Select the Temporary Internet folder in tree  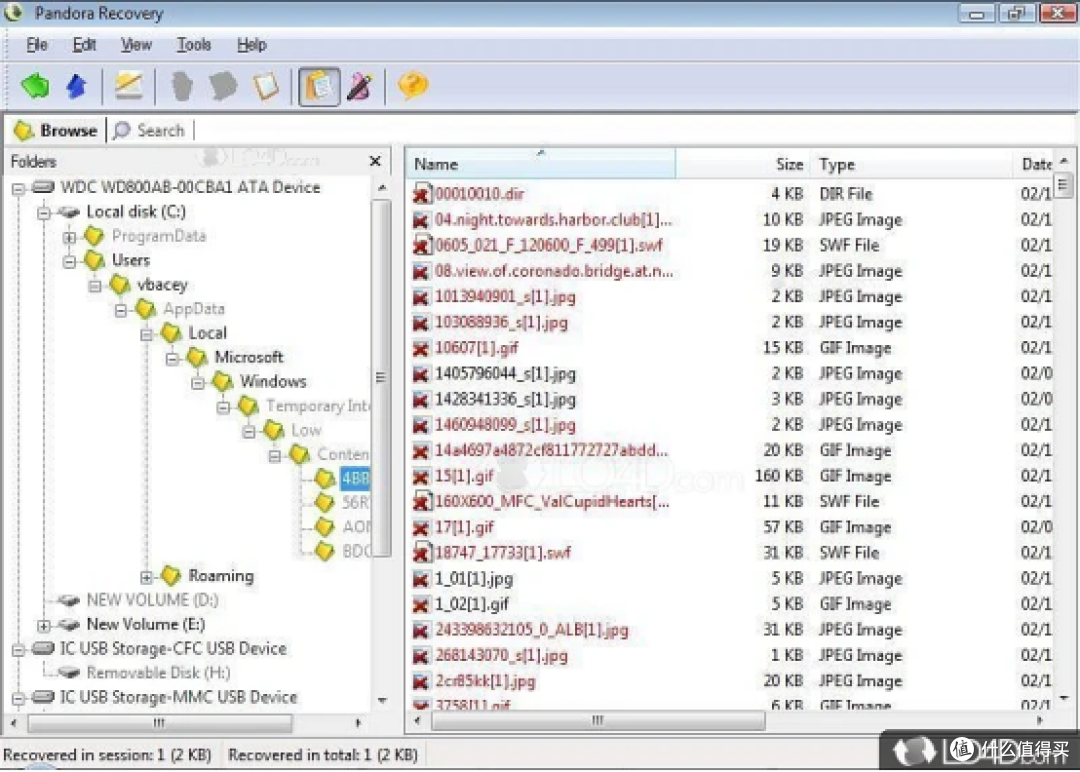pos(318,406)
